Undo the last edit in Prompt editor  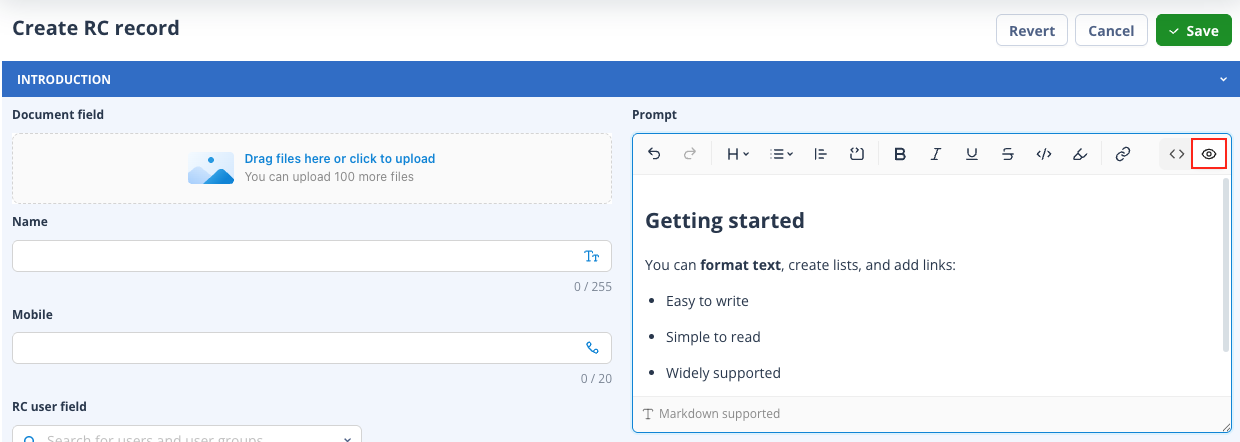point(654,154)
